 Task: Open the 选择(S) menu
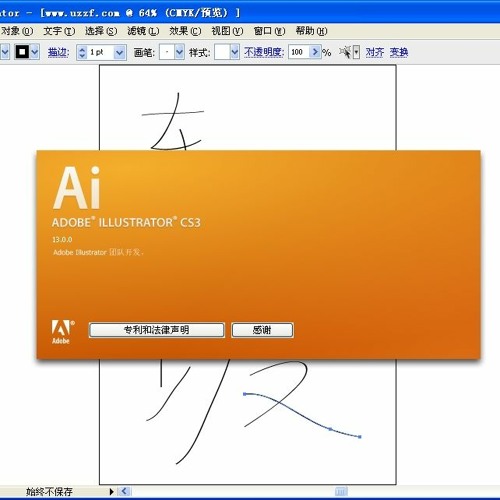tap(101, 31)
